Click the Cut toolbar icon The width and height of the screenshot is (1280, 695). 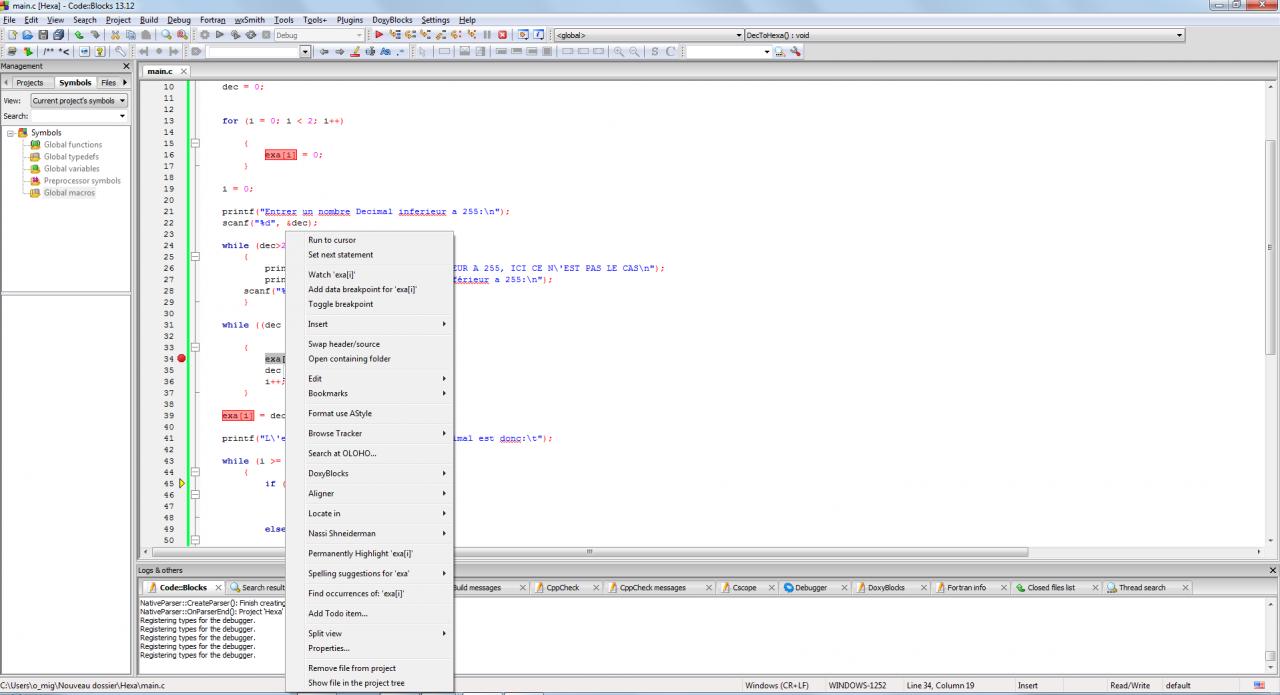(x=115, y=35)
